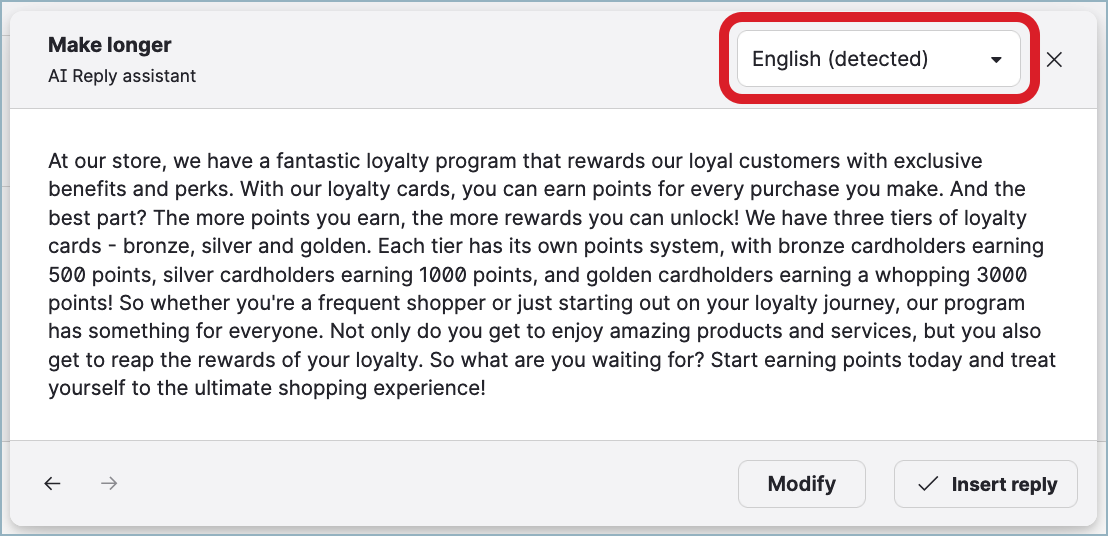Click the number 3000 in the reply

pos(1000,274)
